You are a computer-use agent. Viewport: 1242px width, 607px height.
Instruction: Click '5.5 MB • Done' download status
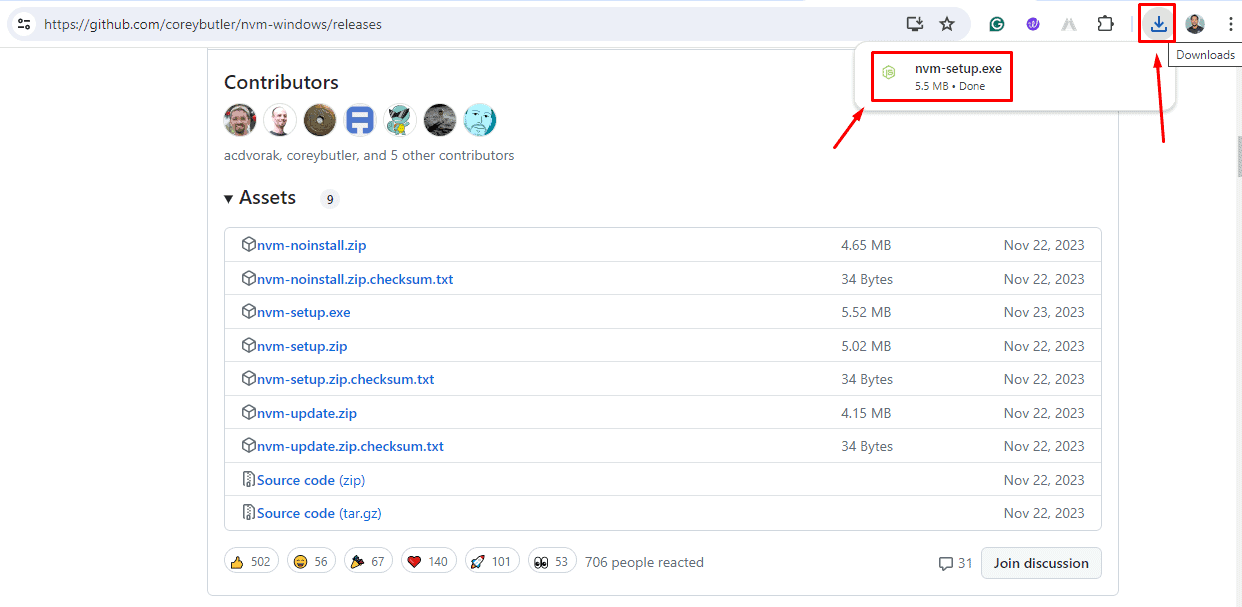(950, 86)
